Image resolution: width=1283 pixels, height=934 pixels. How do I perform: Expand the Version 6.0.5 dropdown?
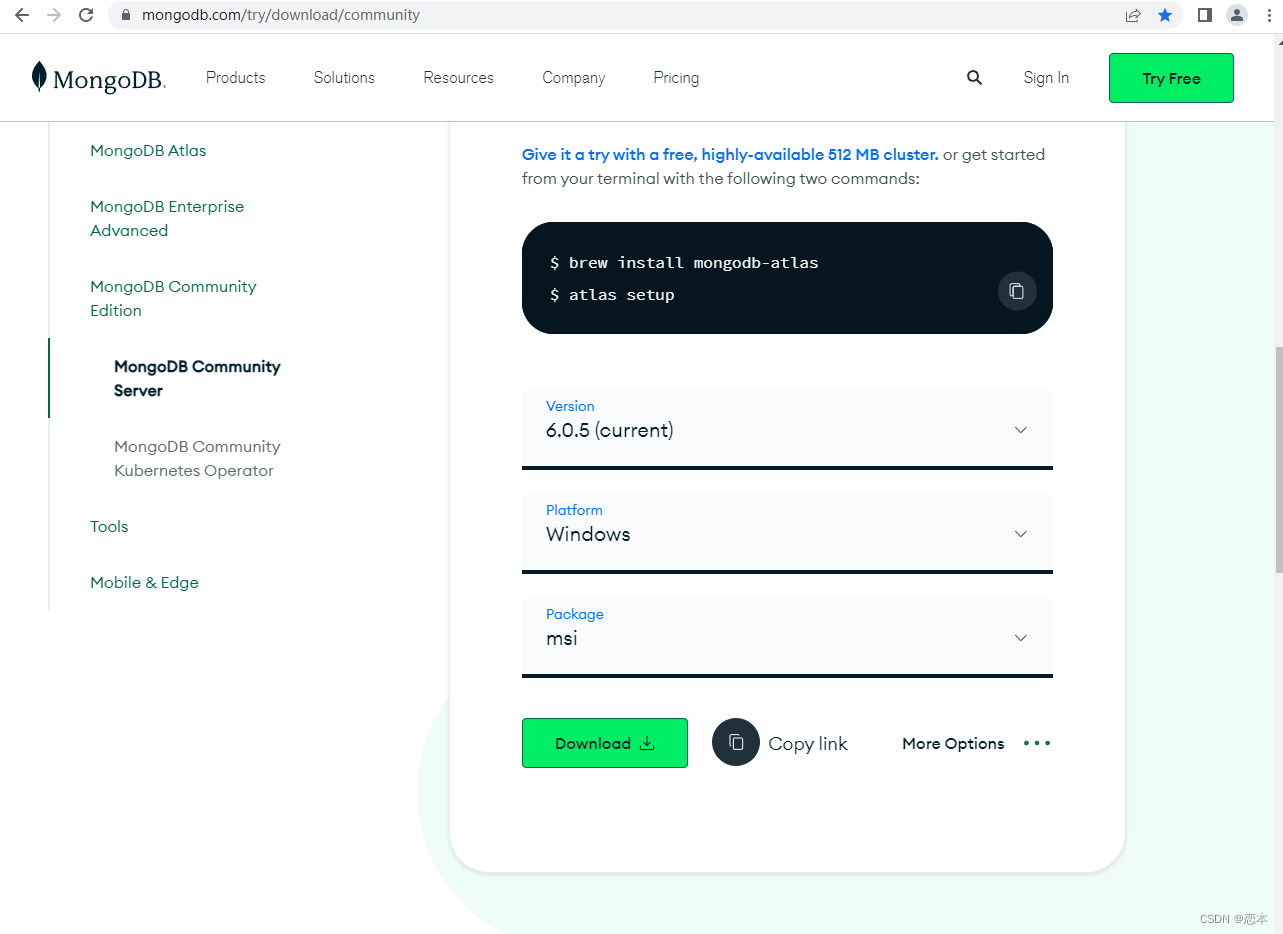(787, 429)
